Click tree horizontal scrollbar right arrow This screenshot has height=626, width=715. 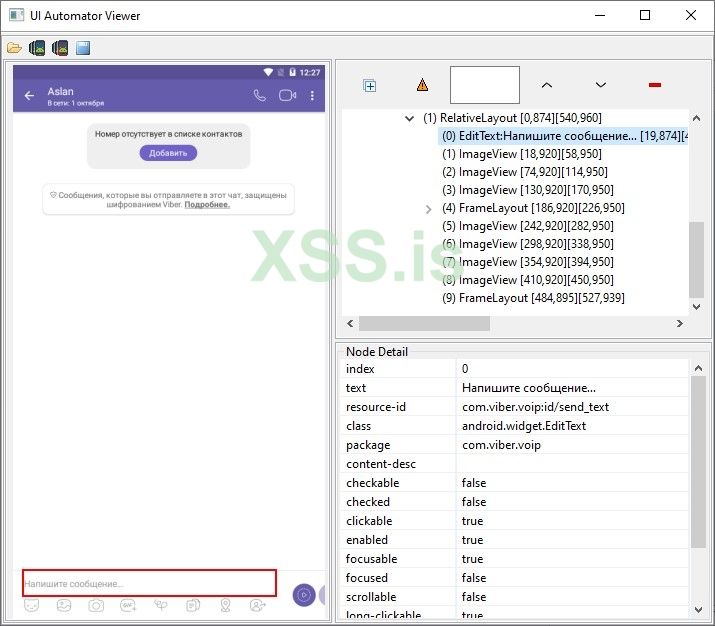[x=679, y=323]
